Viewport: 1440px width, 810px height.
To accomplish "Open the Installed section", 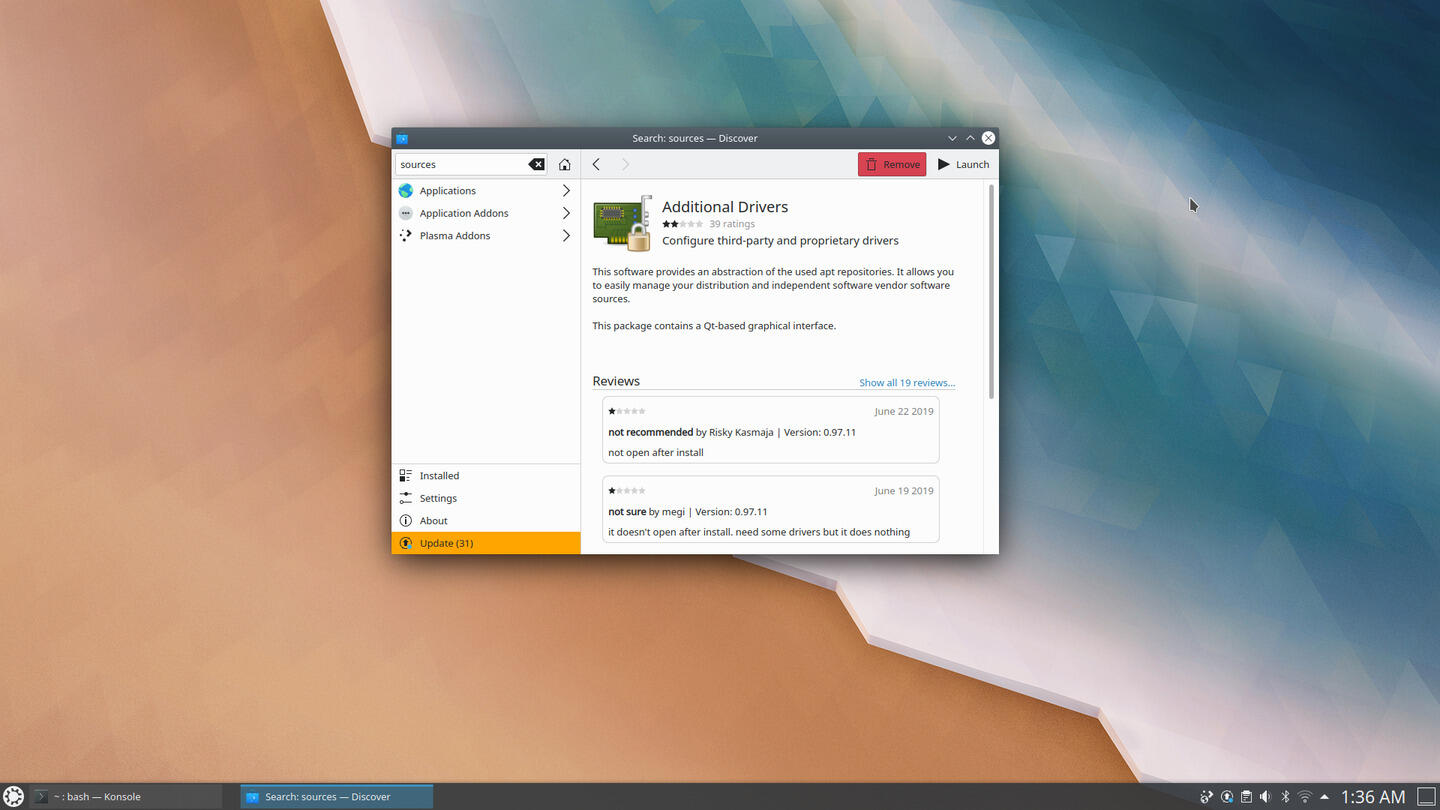I will (x=486, y=476).
